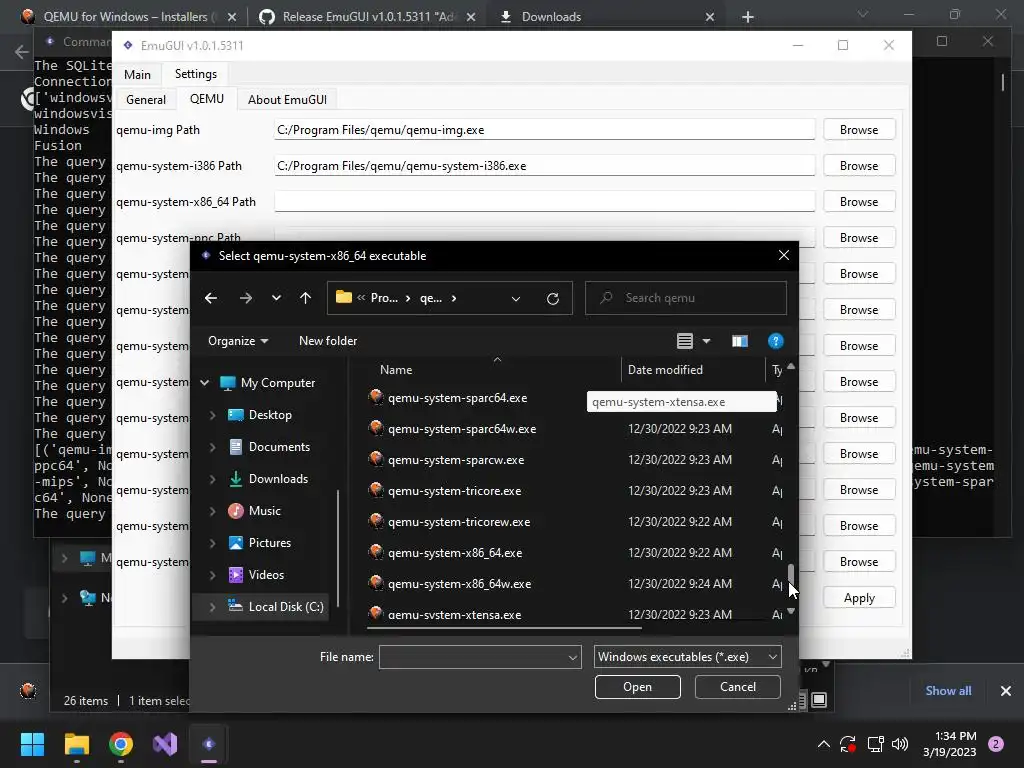The height and width of the screenshot is (768, 1024).
Task: Select qemu-system-x86_64.exe file
Action: pyautogui.click(x=455, y=553)
